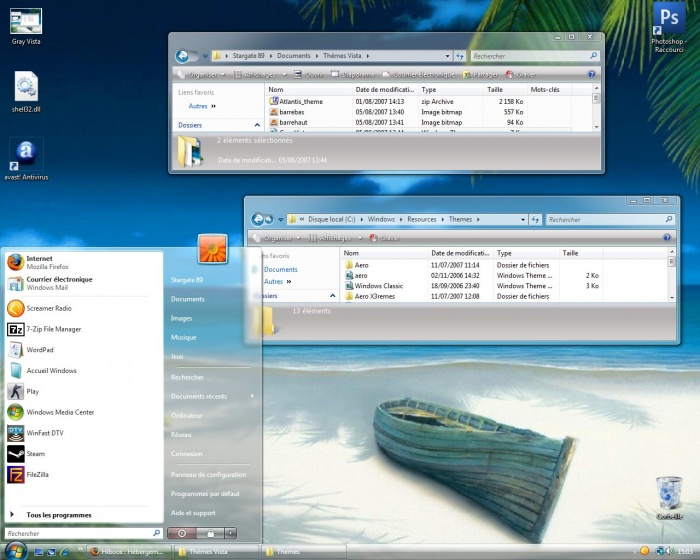
Task: Sort the Themes window by the Taille column
Action: pyautogui.click(x=570, y=253)
